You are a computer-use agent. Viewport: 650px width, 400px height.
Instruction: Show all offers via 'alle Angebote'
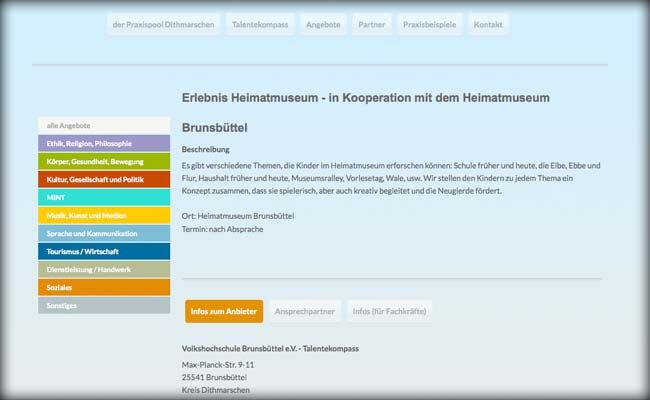coord(104,126)
